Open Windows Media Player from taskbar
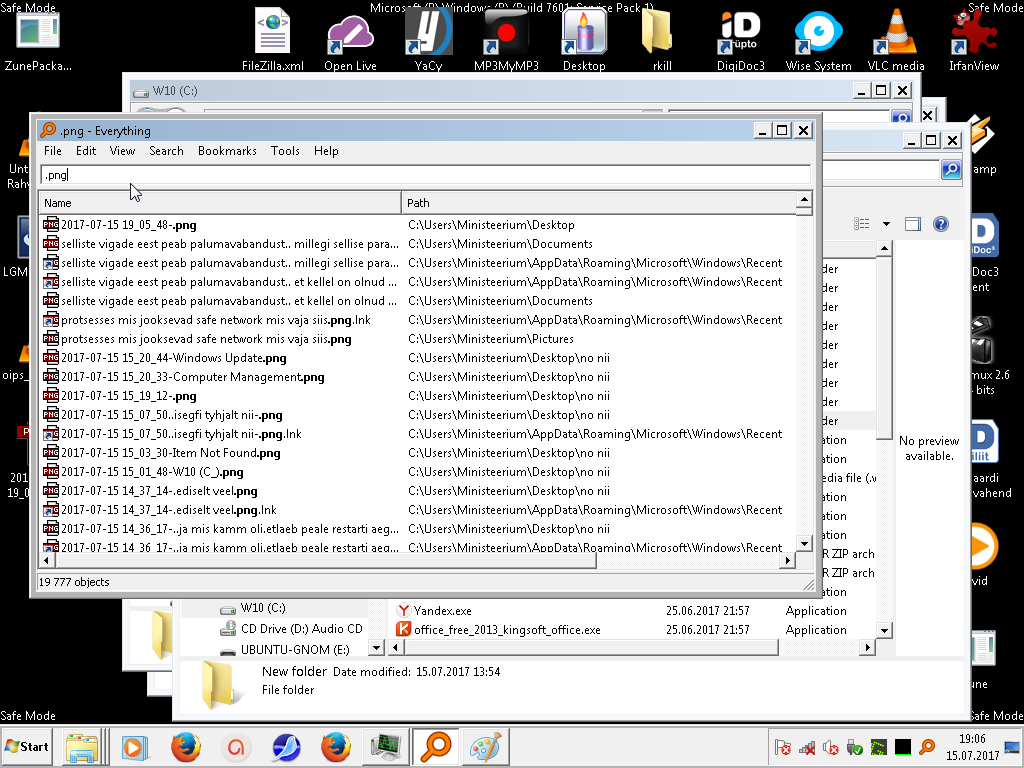Screen dimensions: 1024x768 coord(133,746)
